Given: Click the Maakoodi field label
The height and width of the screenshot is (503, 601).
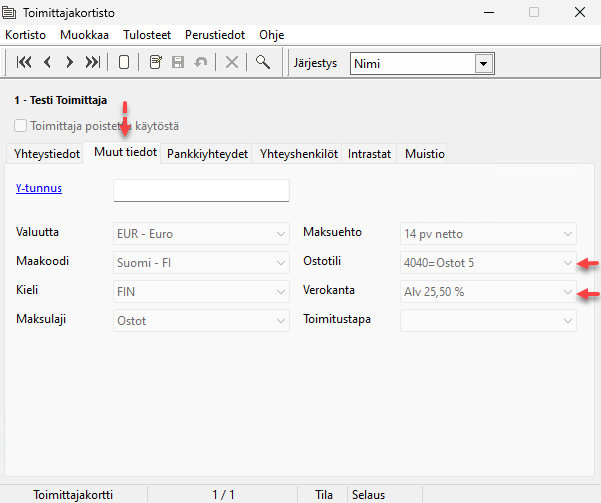Looking at the screenshot, I should (43, 261).
